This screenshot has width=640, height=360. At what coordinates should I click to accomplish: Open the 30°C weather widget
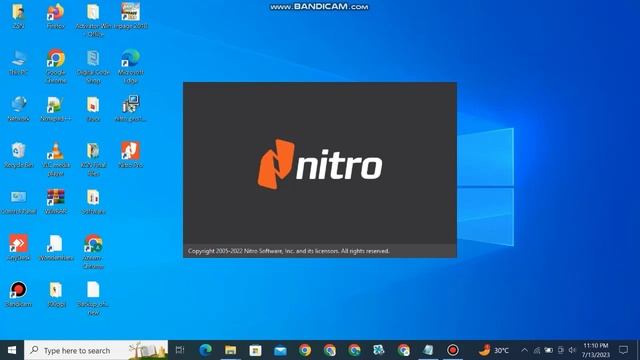click(x=494, y=350)
